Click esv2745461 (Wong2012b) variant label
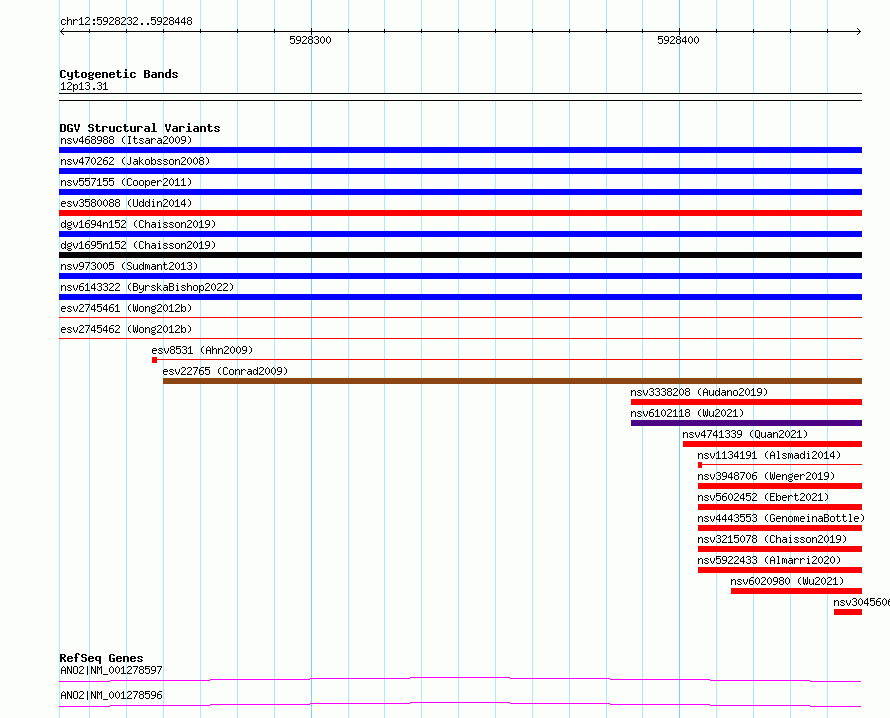 click(x=126, y=308)
